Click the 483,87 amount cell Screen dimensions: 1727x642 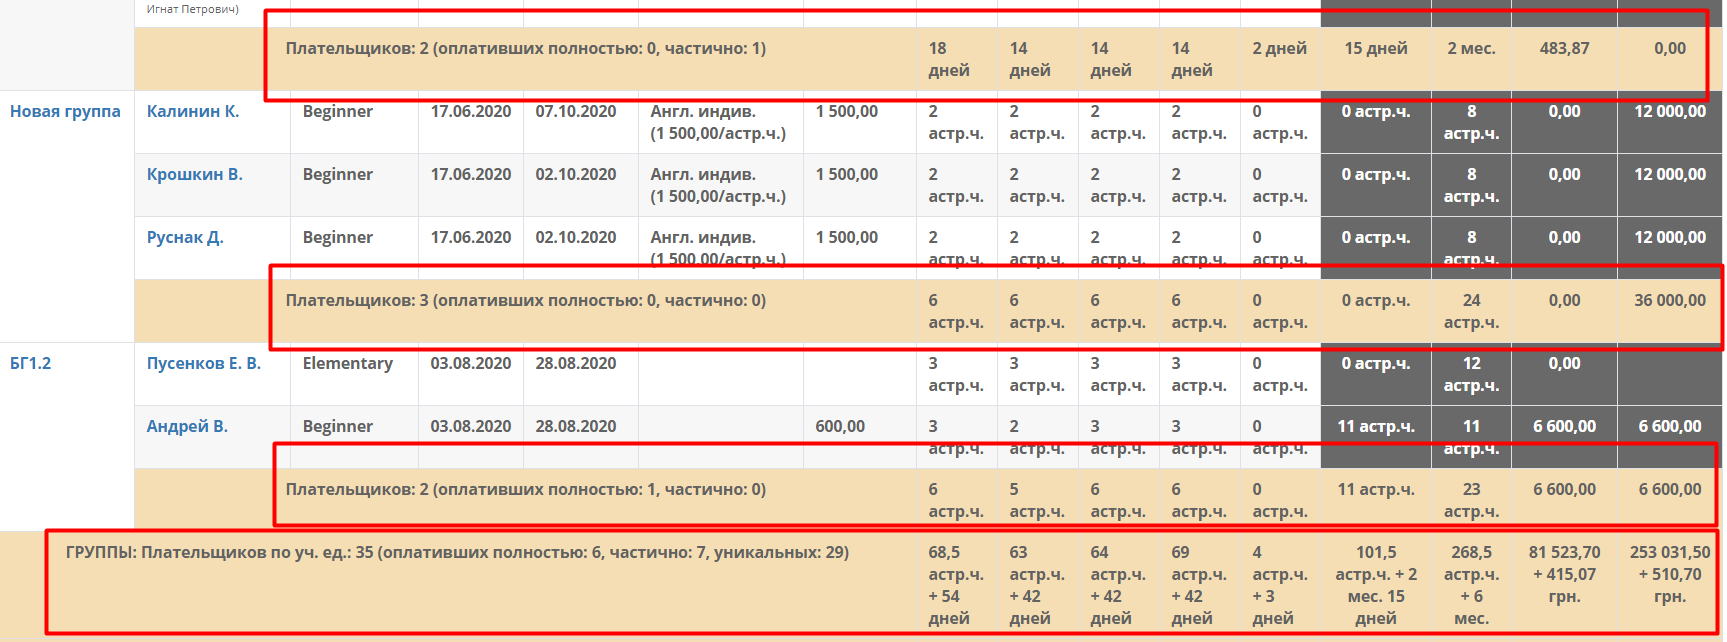tap(1565, 48)
